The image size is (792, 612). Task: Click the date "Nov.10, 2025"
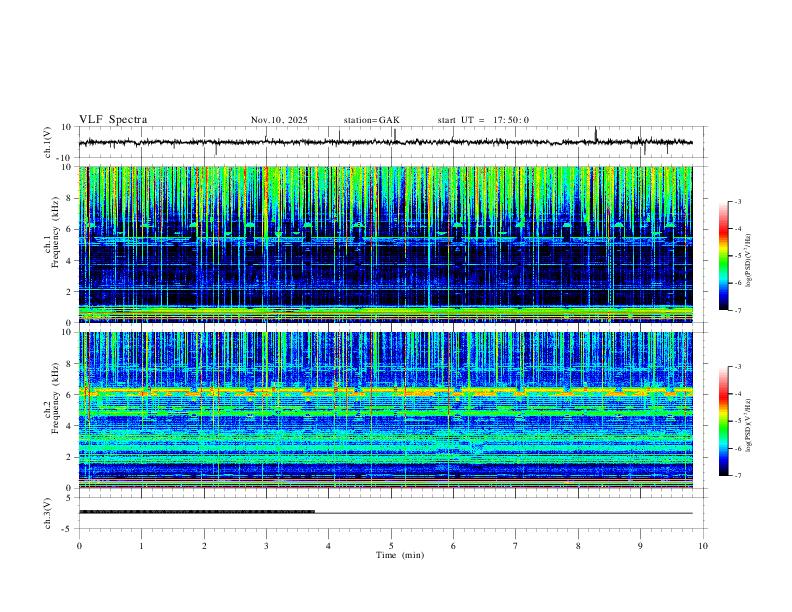click(x=279, y=120)
